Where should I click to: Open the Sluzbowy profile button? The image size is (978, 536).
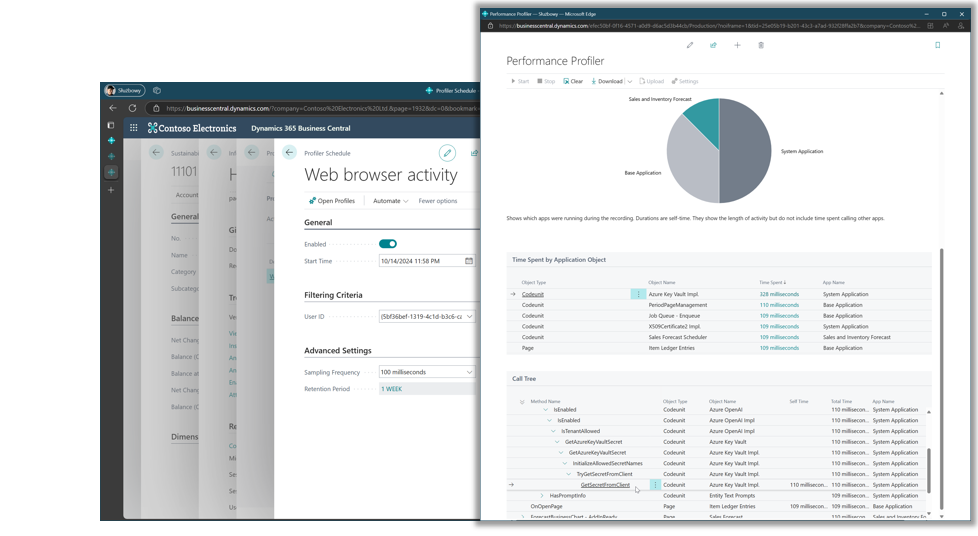pyautogui.click(x=125, y=90)
